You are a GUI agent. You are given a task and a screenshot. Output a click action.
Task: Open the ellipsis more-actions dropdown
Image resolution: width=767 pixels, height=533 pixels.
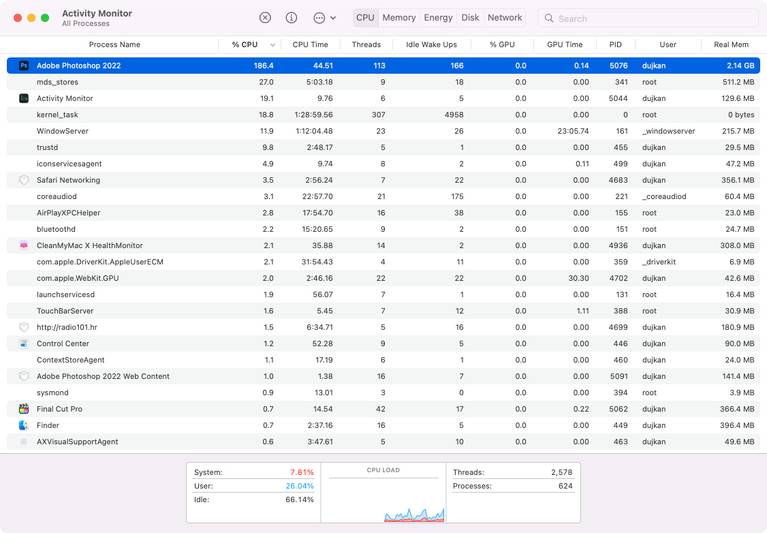pyautogui.click(x=324, y=18)
